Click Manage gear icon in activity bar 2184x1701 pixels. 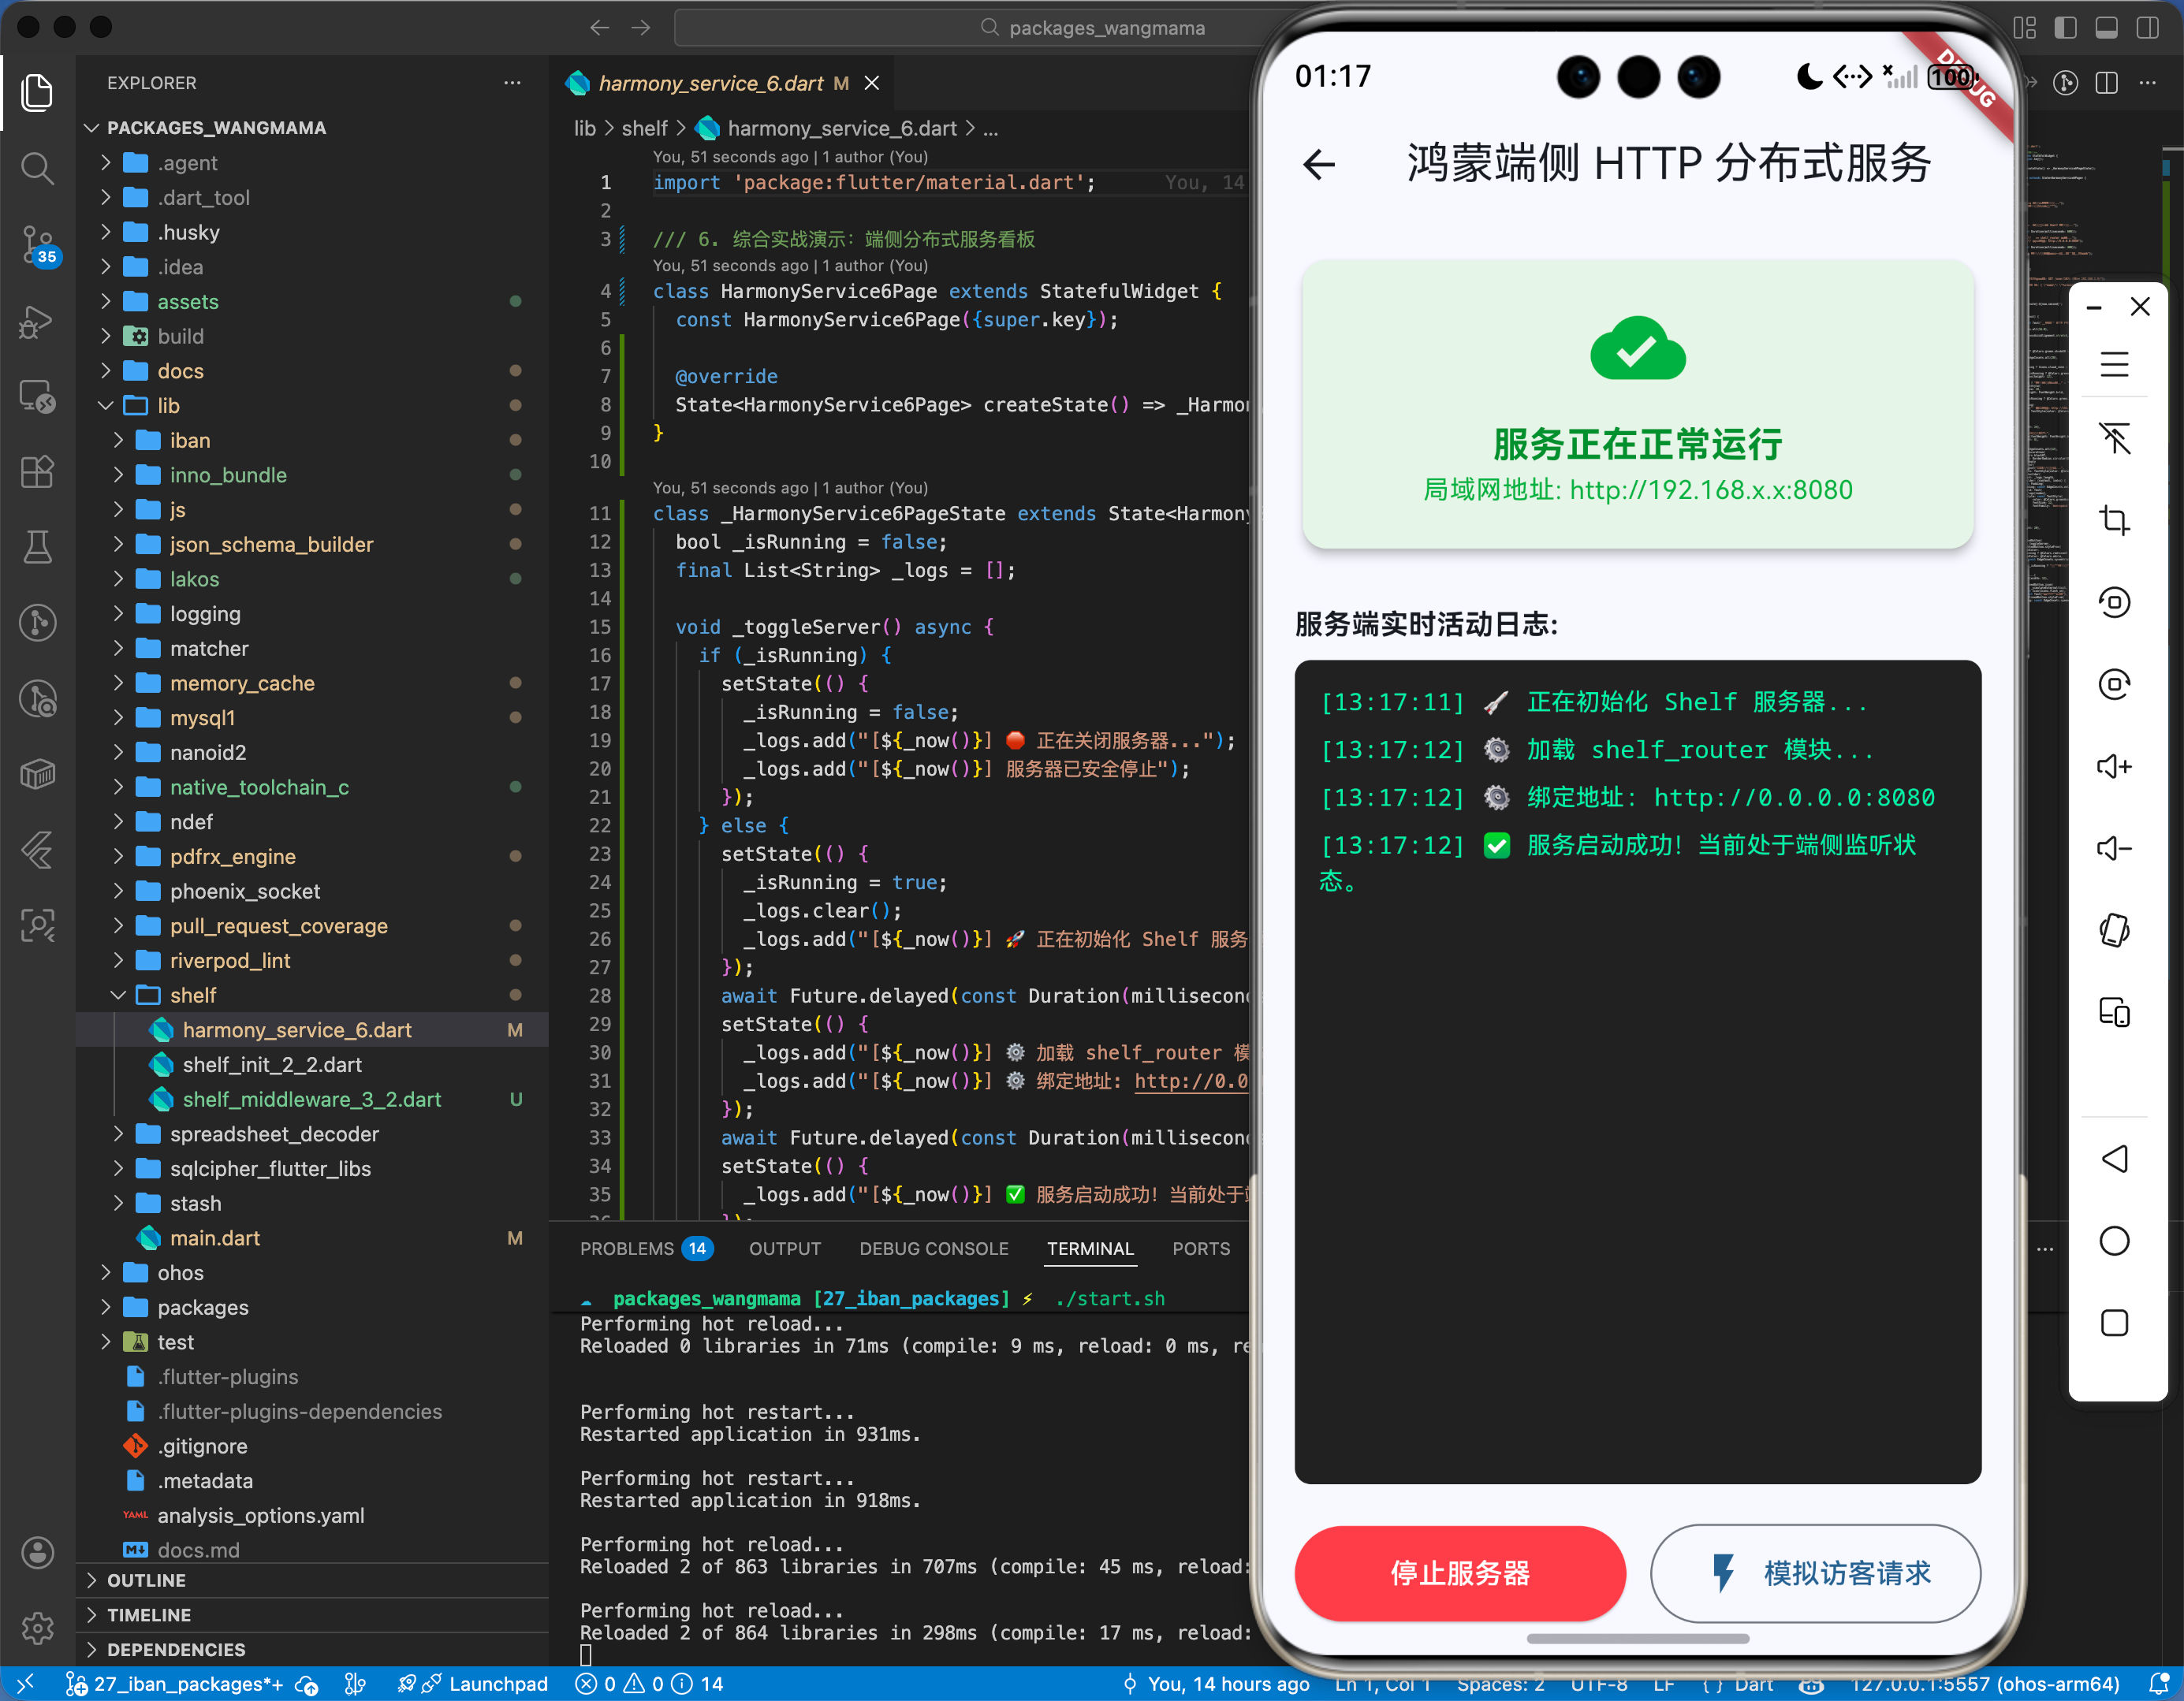(x=37, y=1627)
